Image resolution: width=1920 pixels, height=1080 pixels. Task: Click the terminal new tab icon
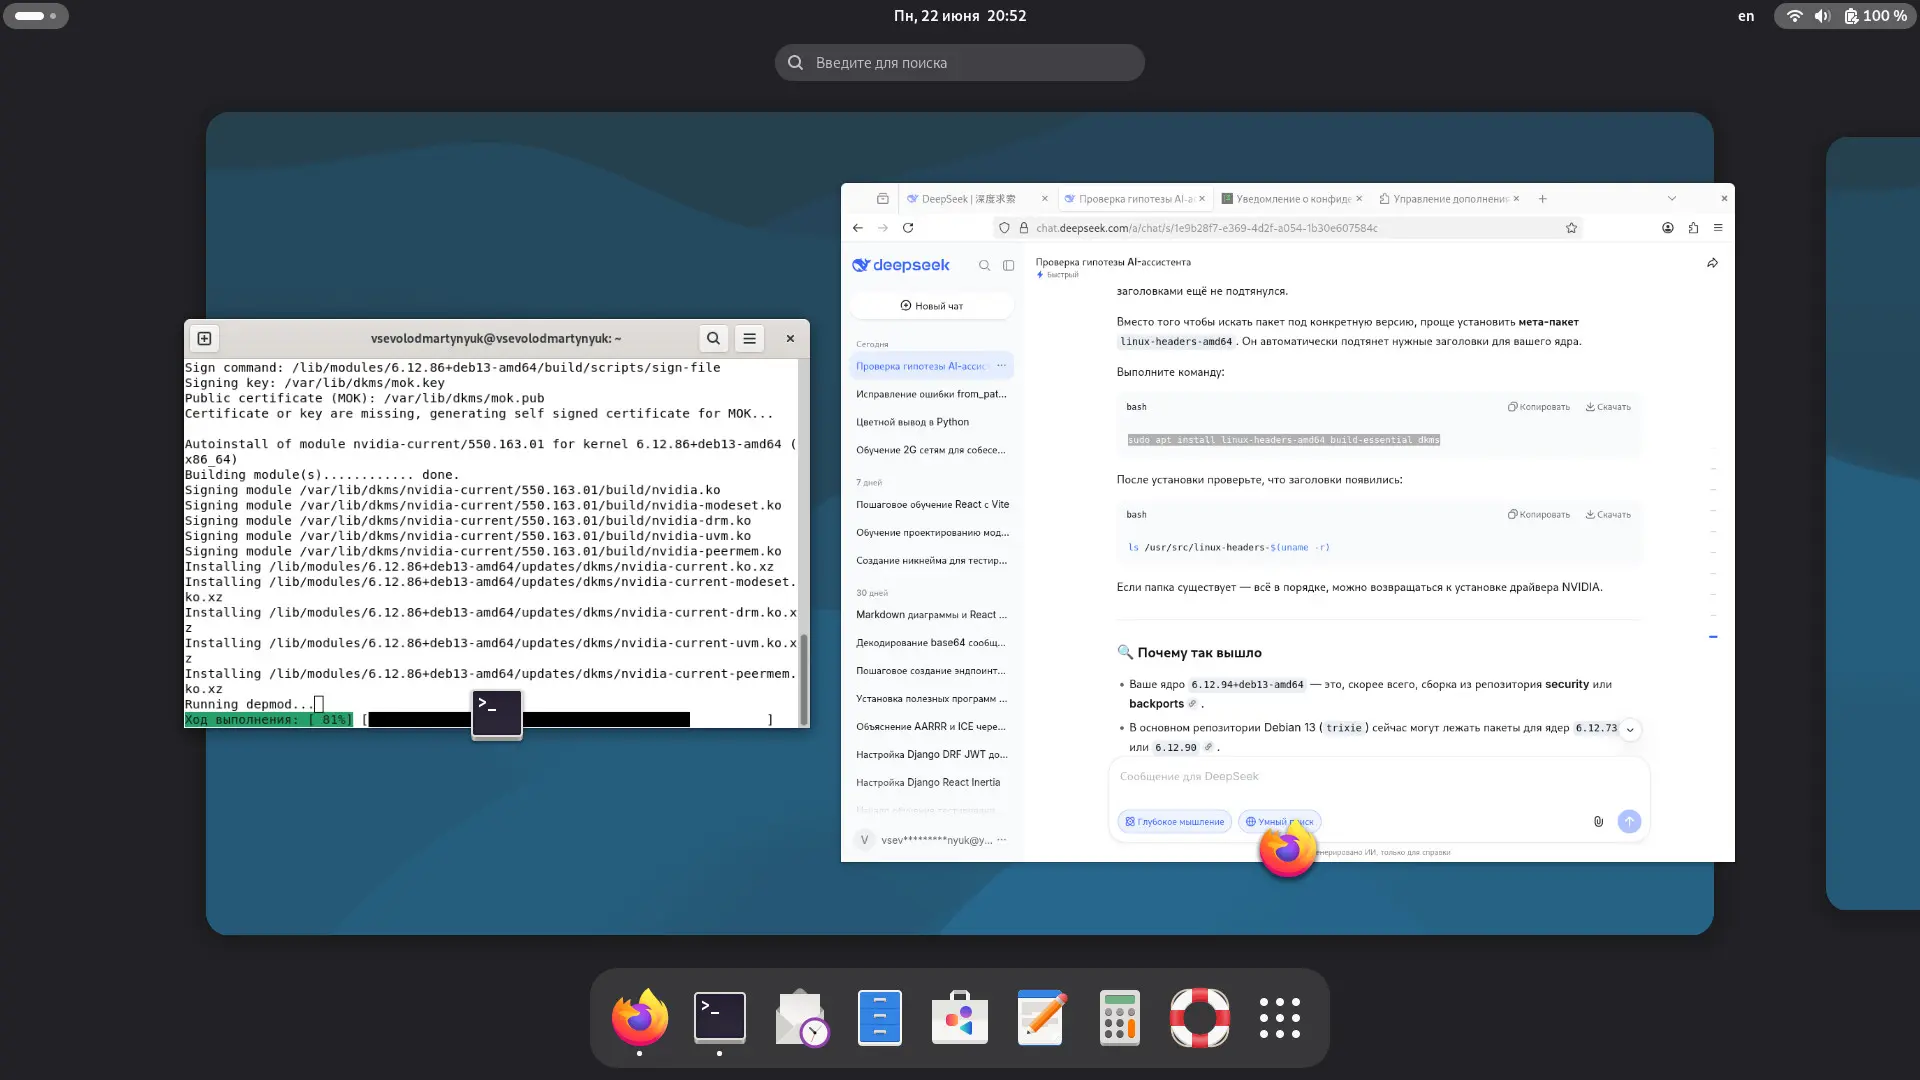click(x=205, y=339)
